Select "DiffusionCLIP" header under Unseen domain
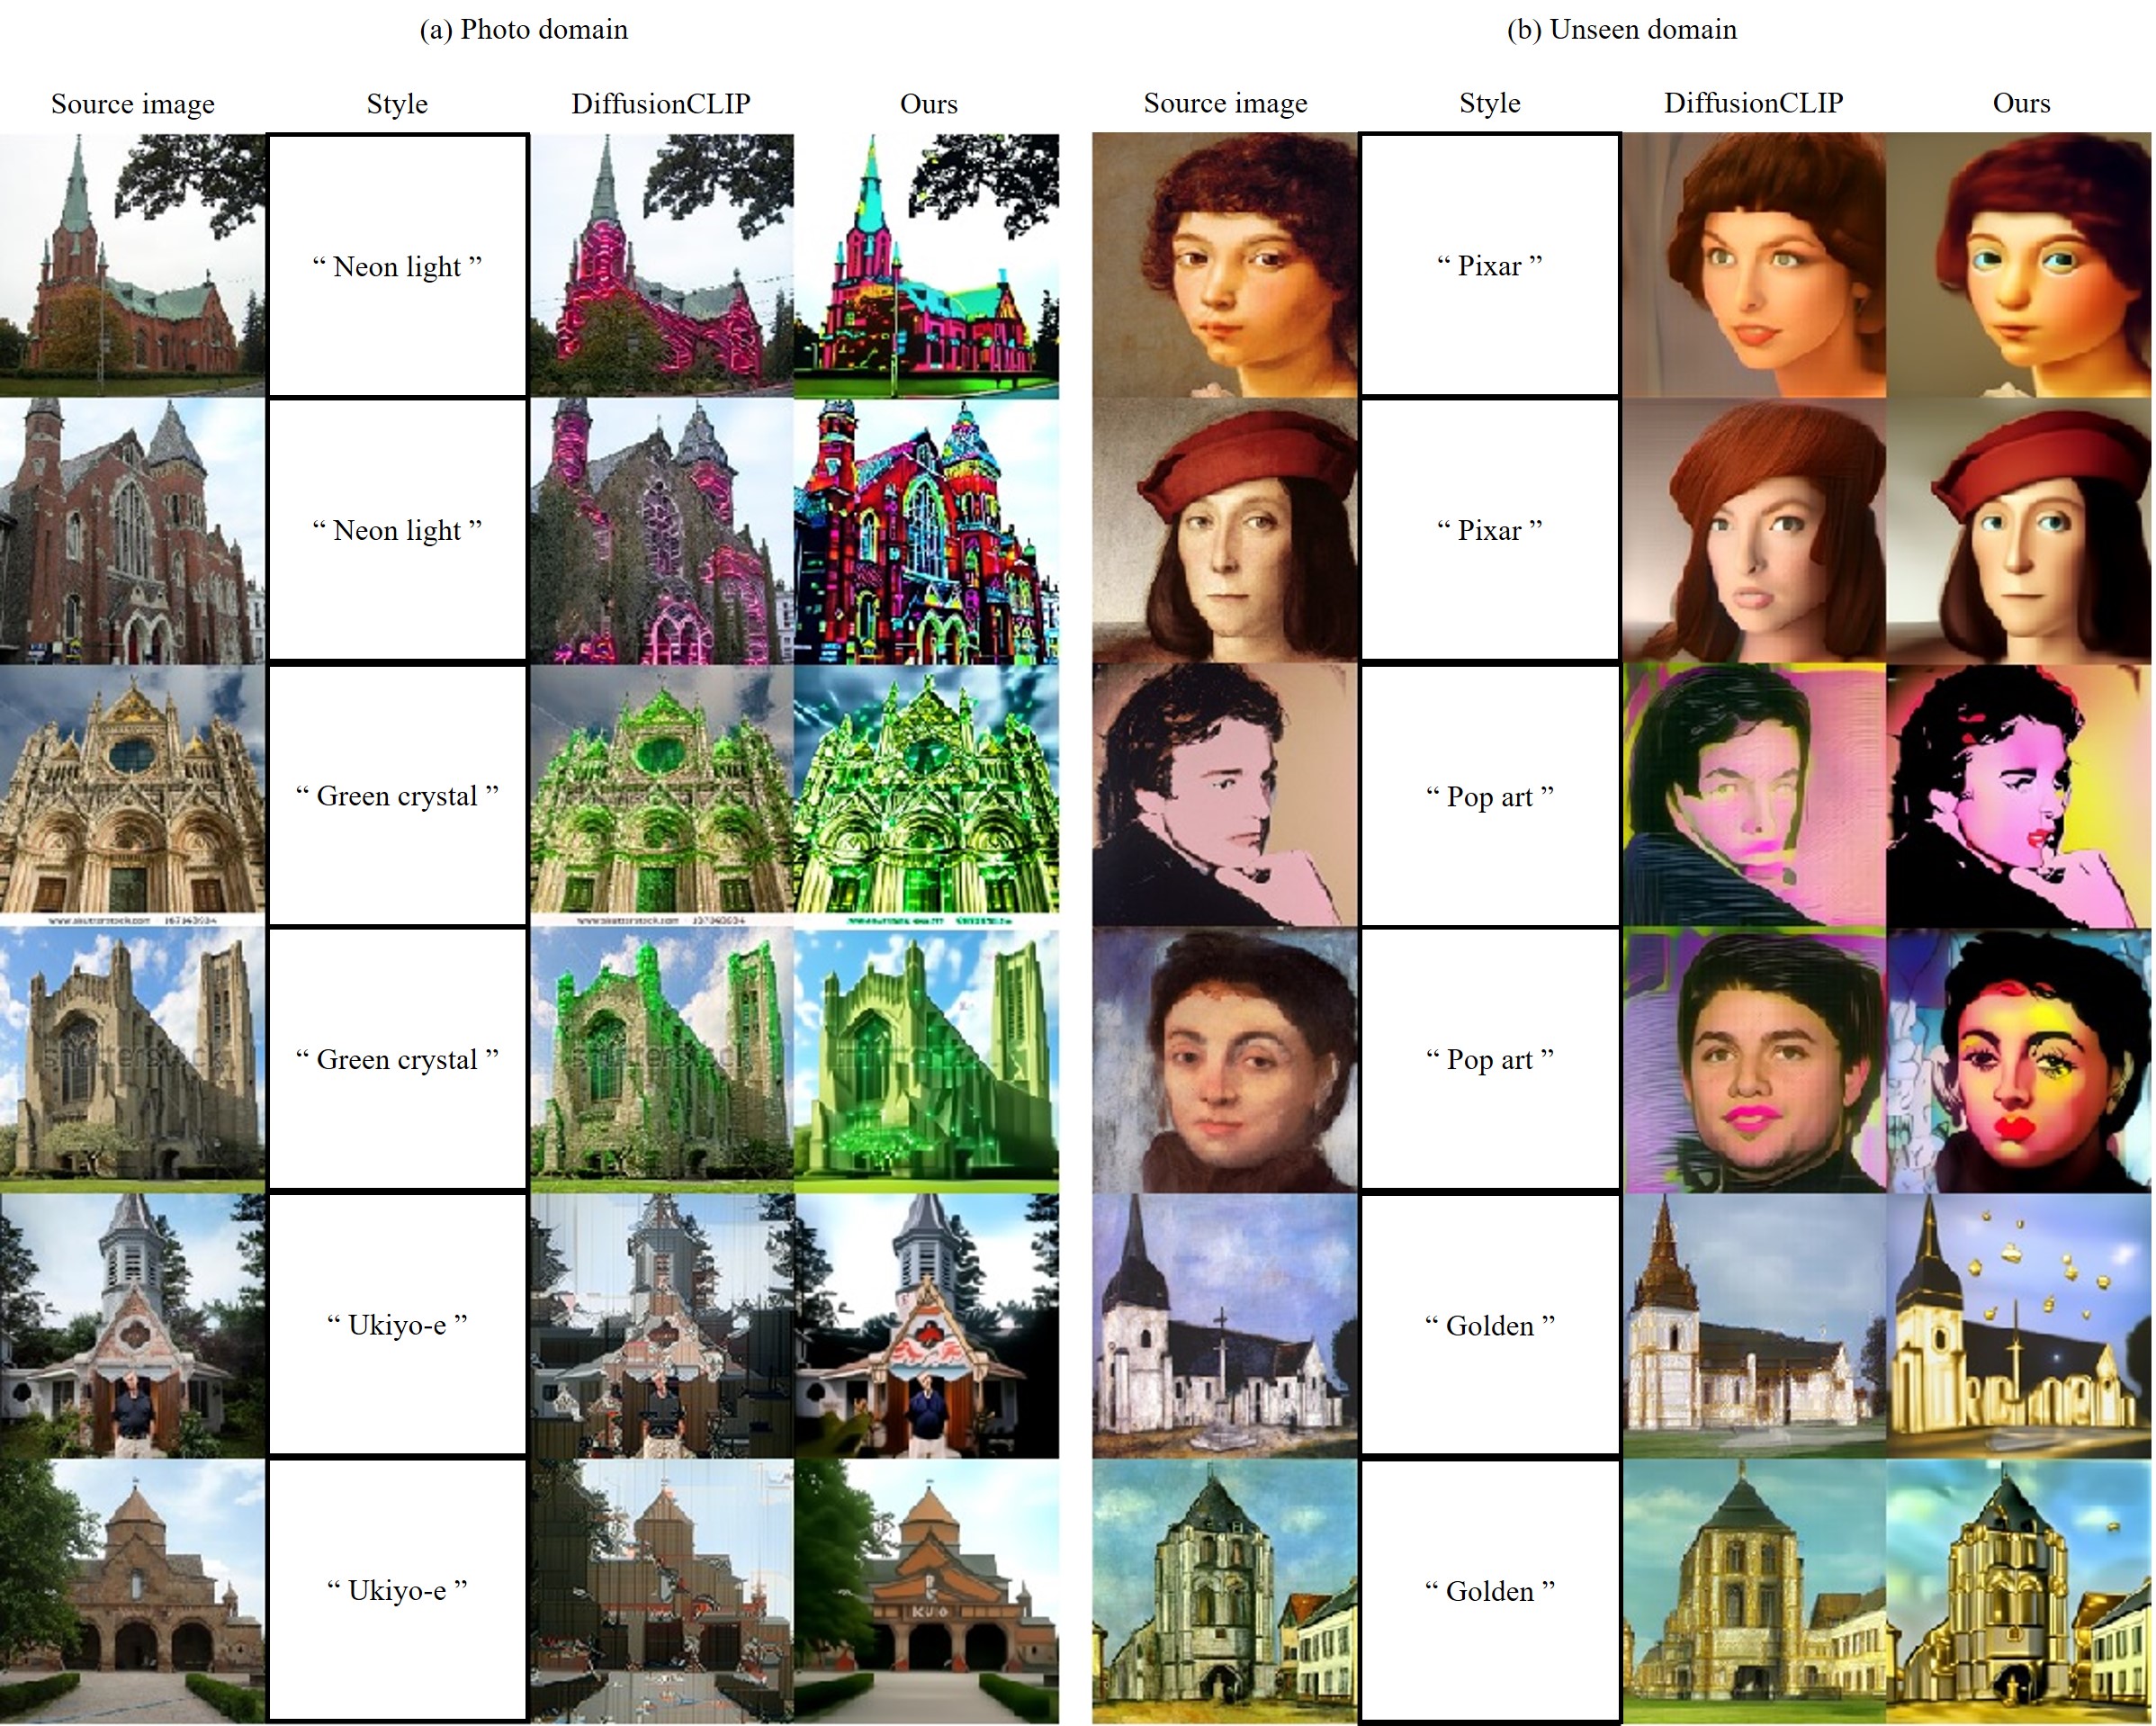Image resolution: width=2156 pixels, height=1726 pixels. (1753, 103)
